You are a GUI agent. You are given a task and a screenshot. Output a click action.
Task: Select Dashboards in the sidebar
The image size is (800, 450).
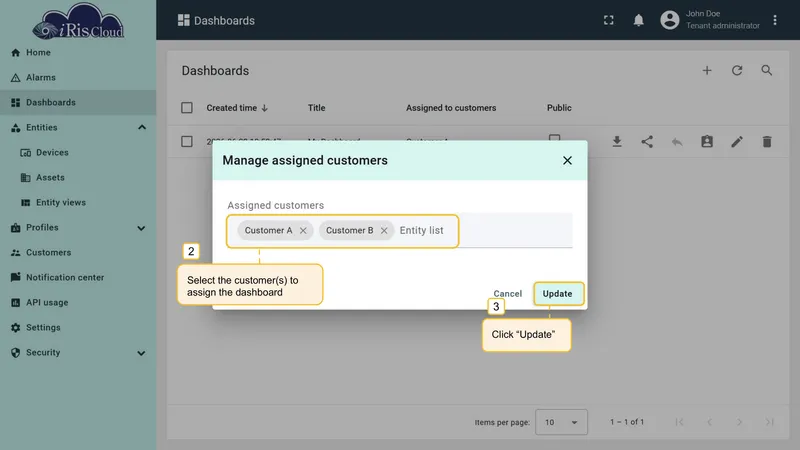coord(78,103)
